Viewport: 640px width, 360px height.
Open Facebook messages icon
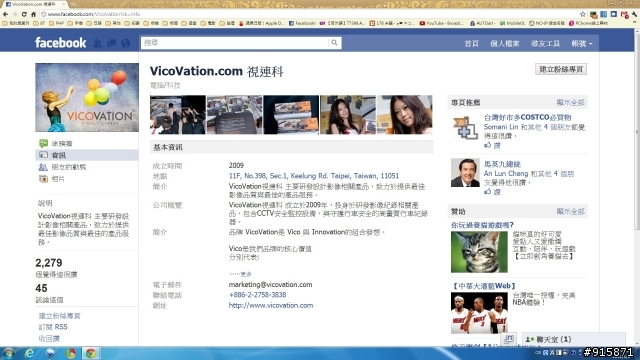tap(111, 43)
